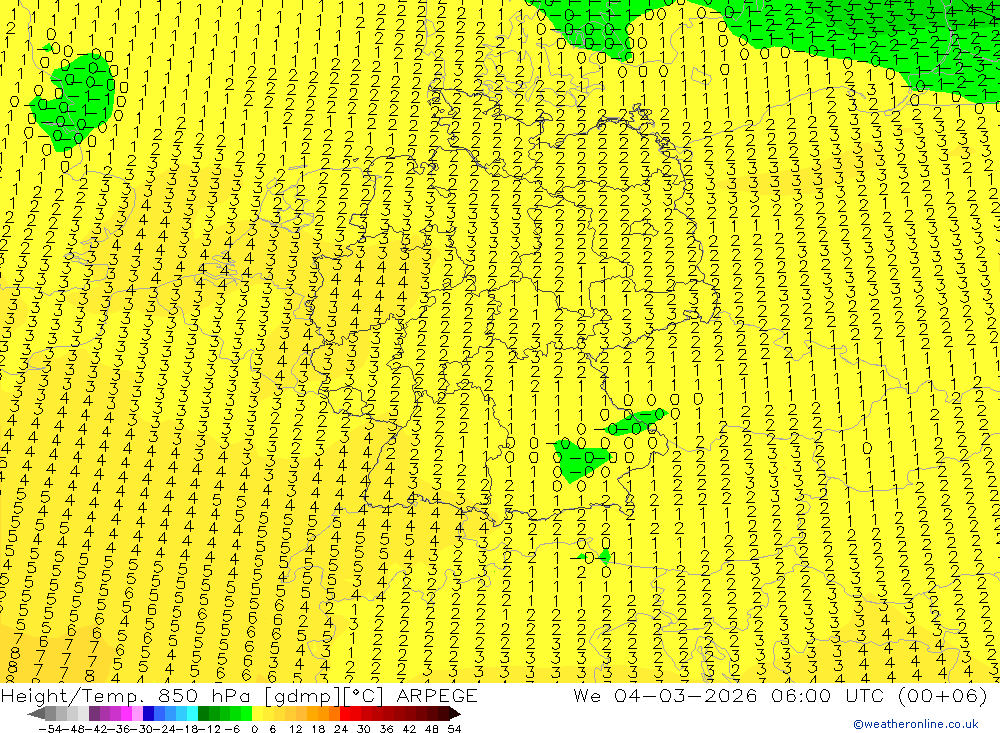Click the '-54' label on the color scale
This screenshot has width=1000, height=733.
[48, 729]
